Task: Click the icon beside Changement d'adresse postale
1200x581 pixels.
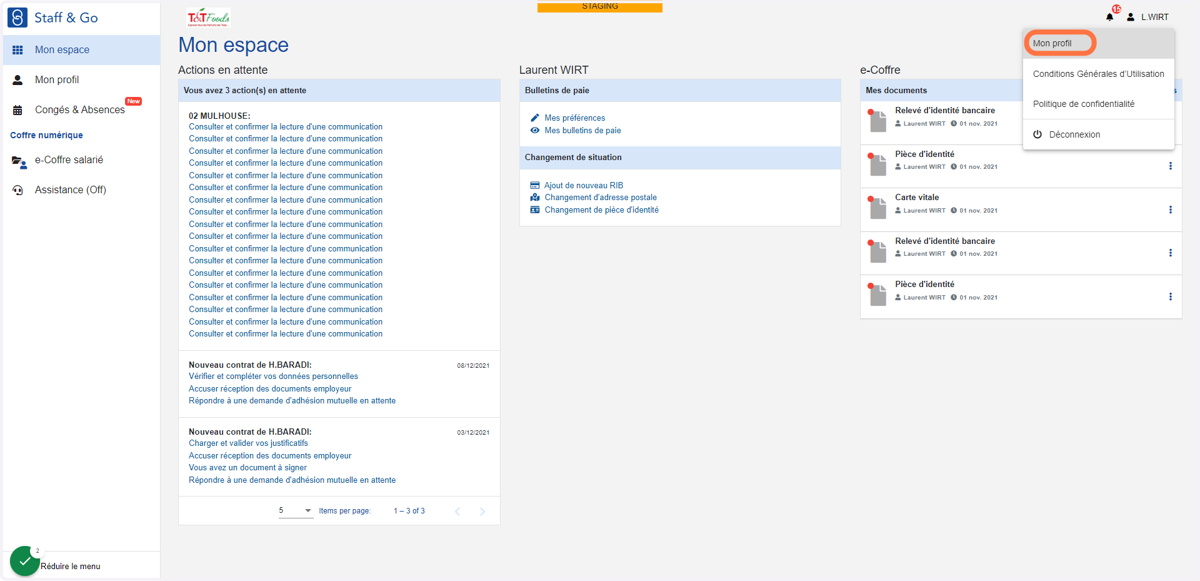Action: (535, 198)
